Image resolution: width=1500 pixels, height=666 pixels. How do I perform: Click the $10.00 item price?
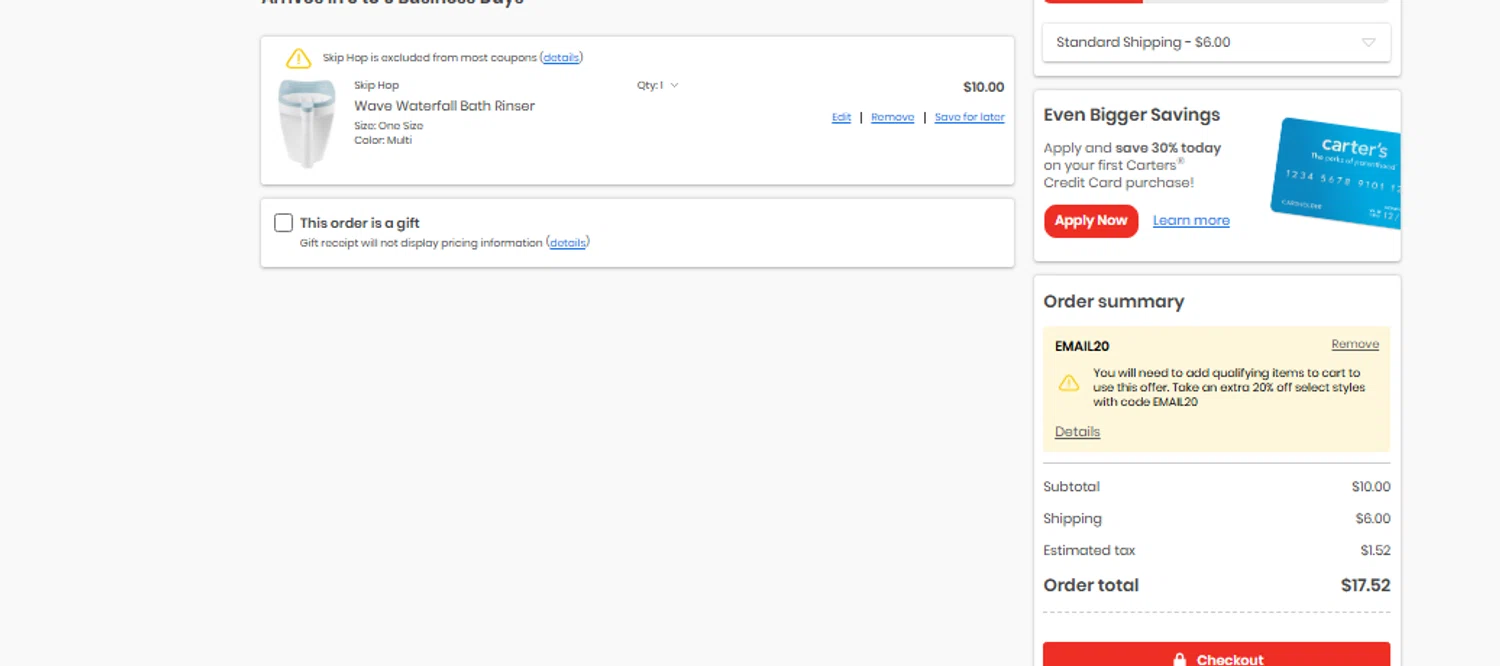coord(983,87)
